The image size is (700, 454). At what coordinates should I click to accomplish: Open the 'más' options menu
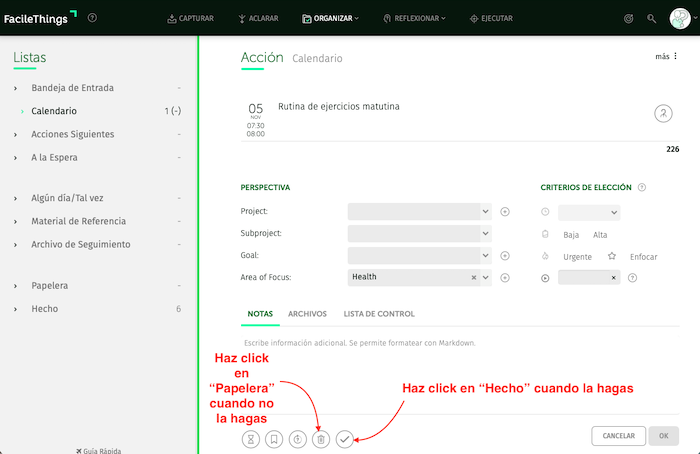[x=666, y=56]
